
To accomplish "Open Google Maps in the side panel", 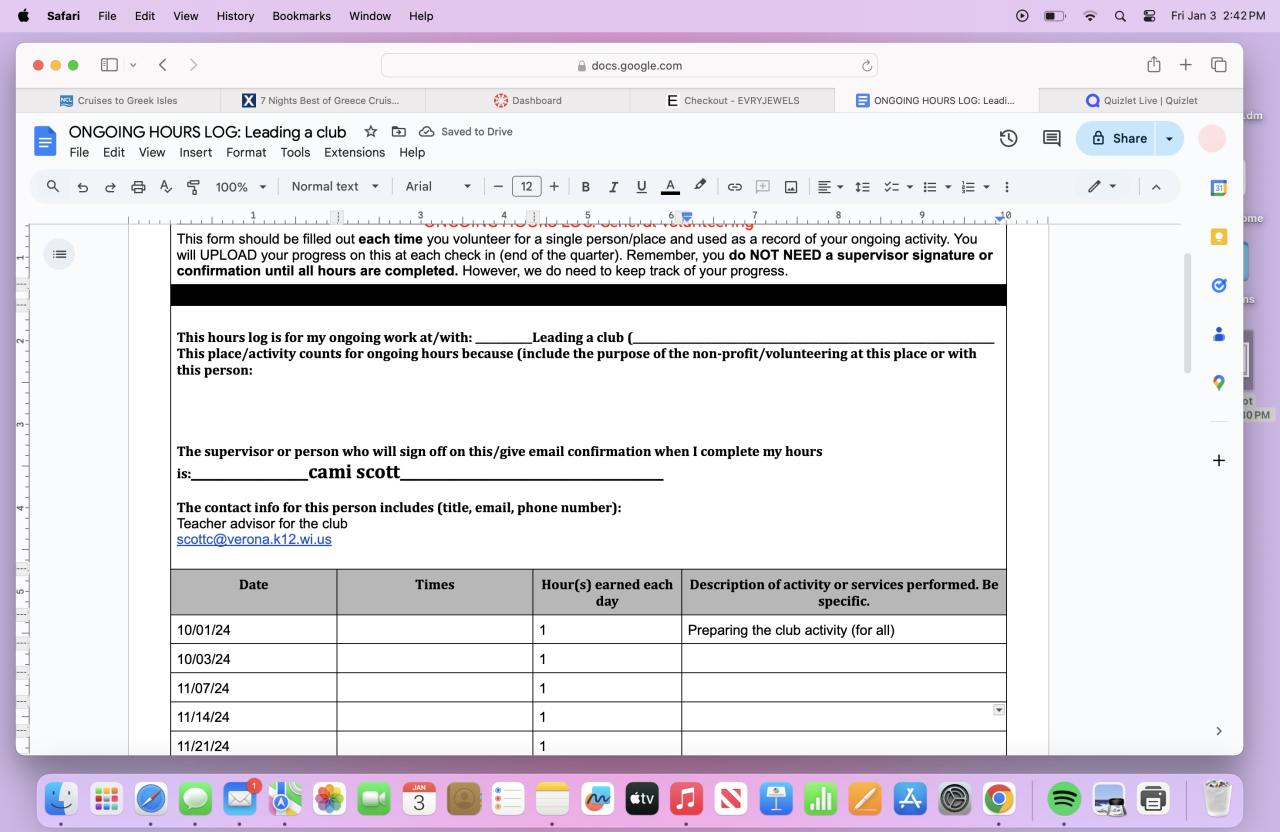I will point(1218,382).
